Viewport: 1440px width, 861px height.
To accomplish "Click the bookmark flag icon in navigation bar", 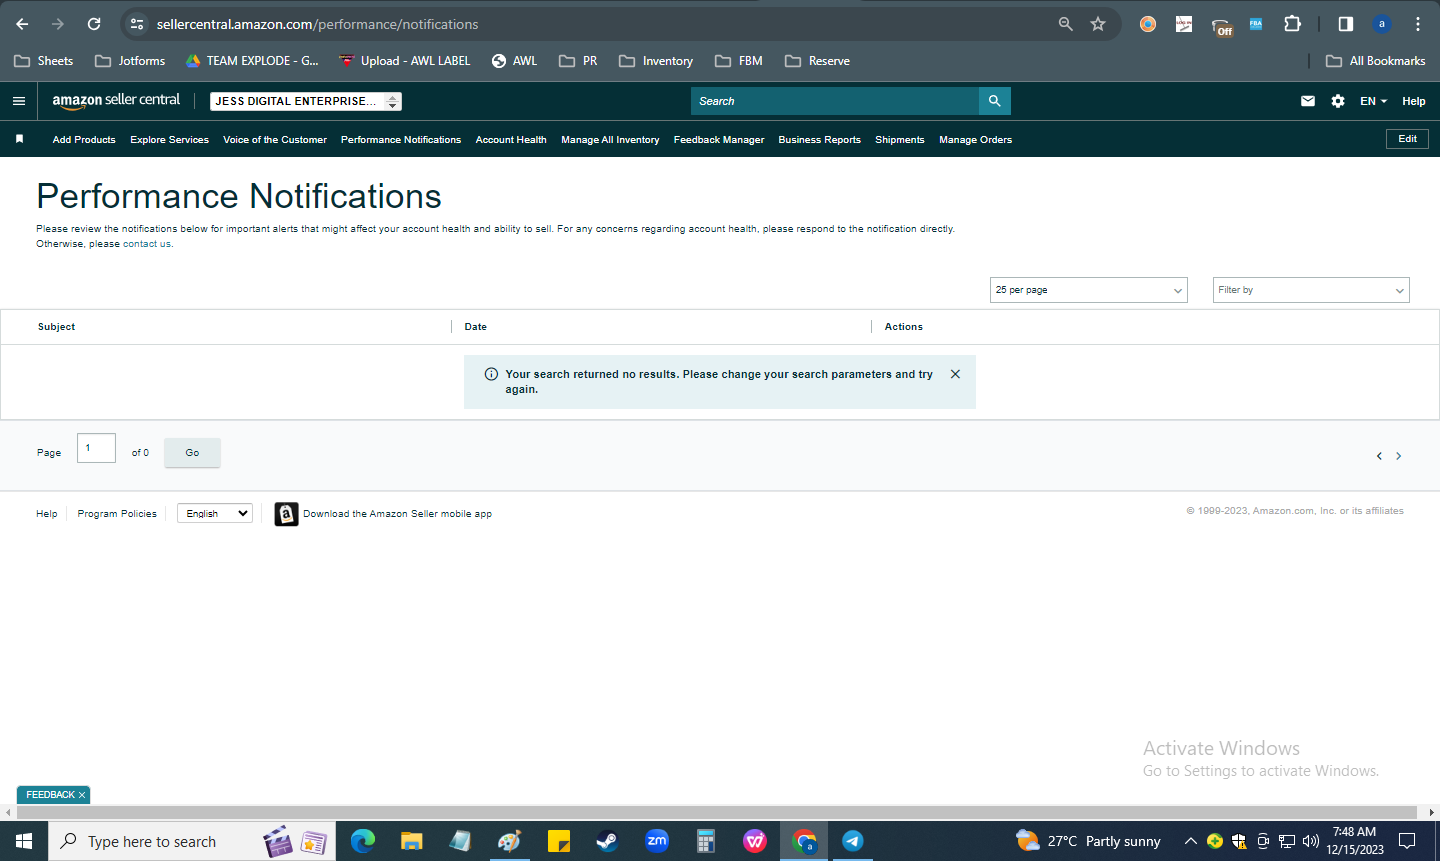I will (19, 139).
